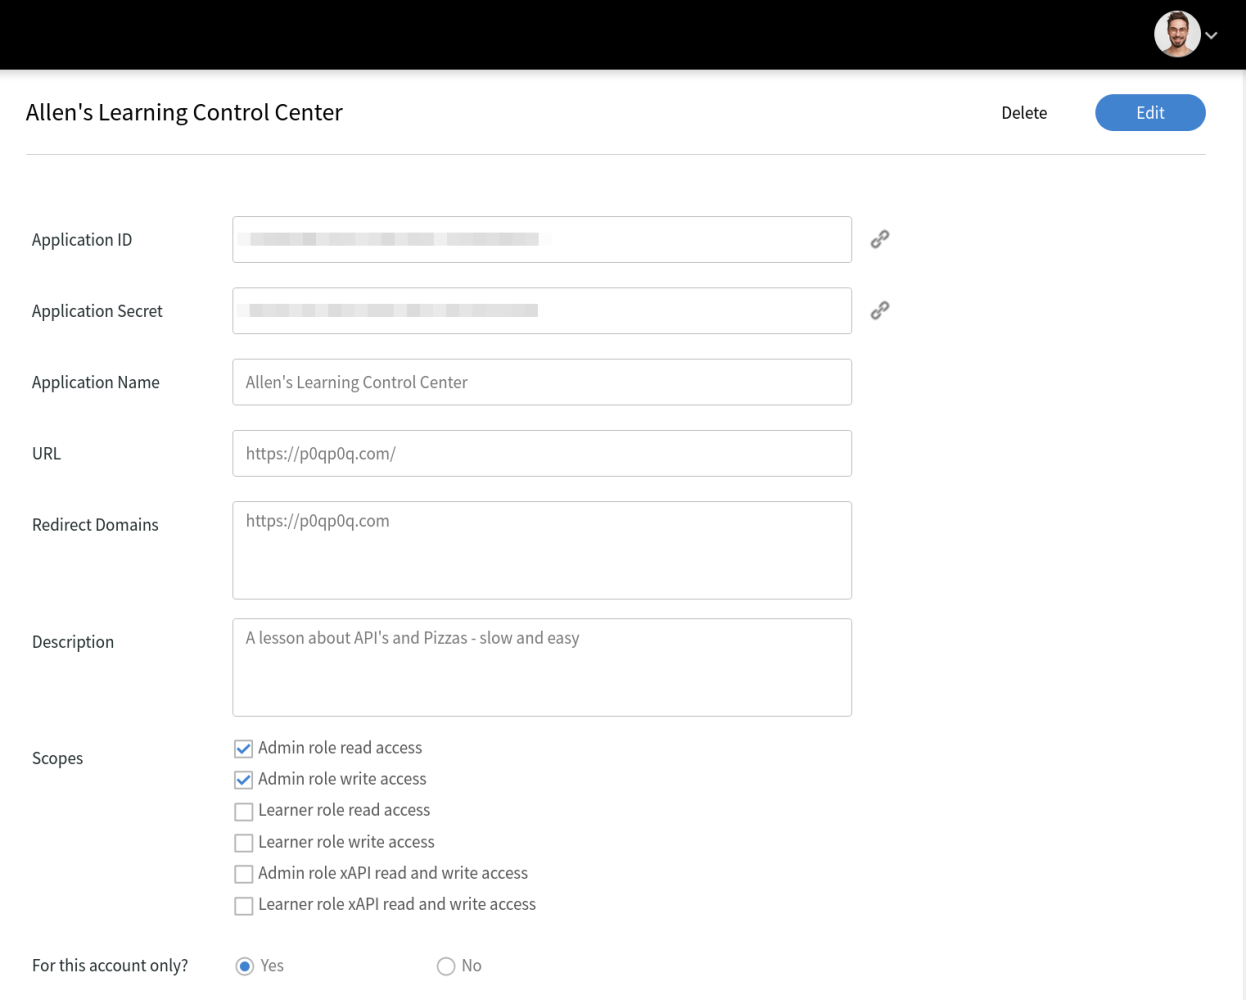The height and width of the screenshot is (1000, 1246).
Task: Enable Learner role write access
Action: coord(243,843)
